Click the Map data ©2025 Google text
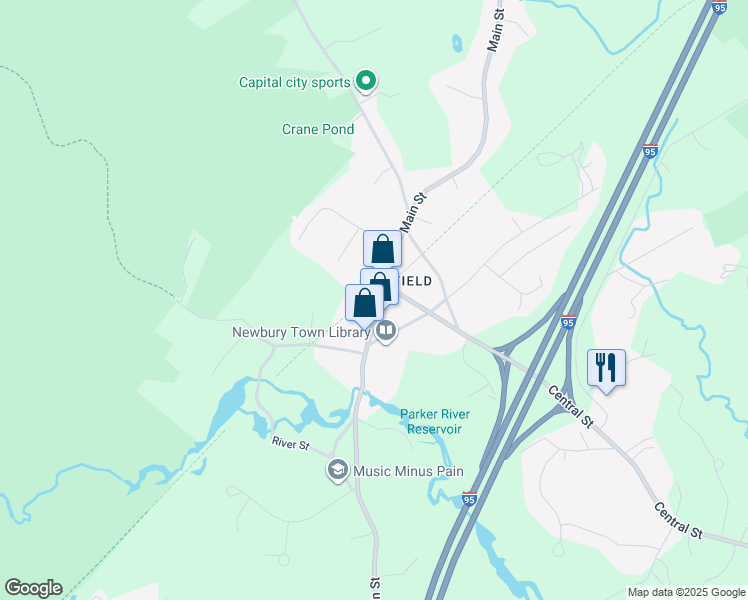Screen dimensions: 748x600 click(x=686, y=593)
